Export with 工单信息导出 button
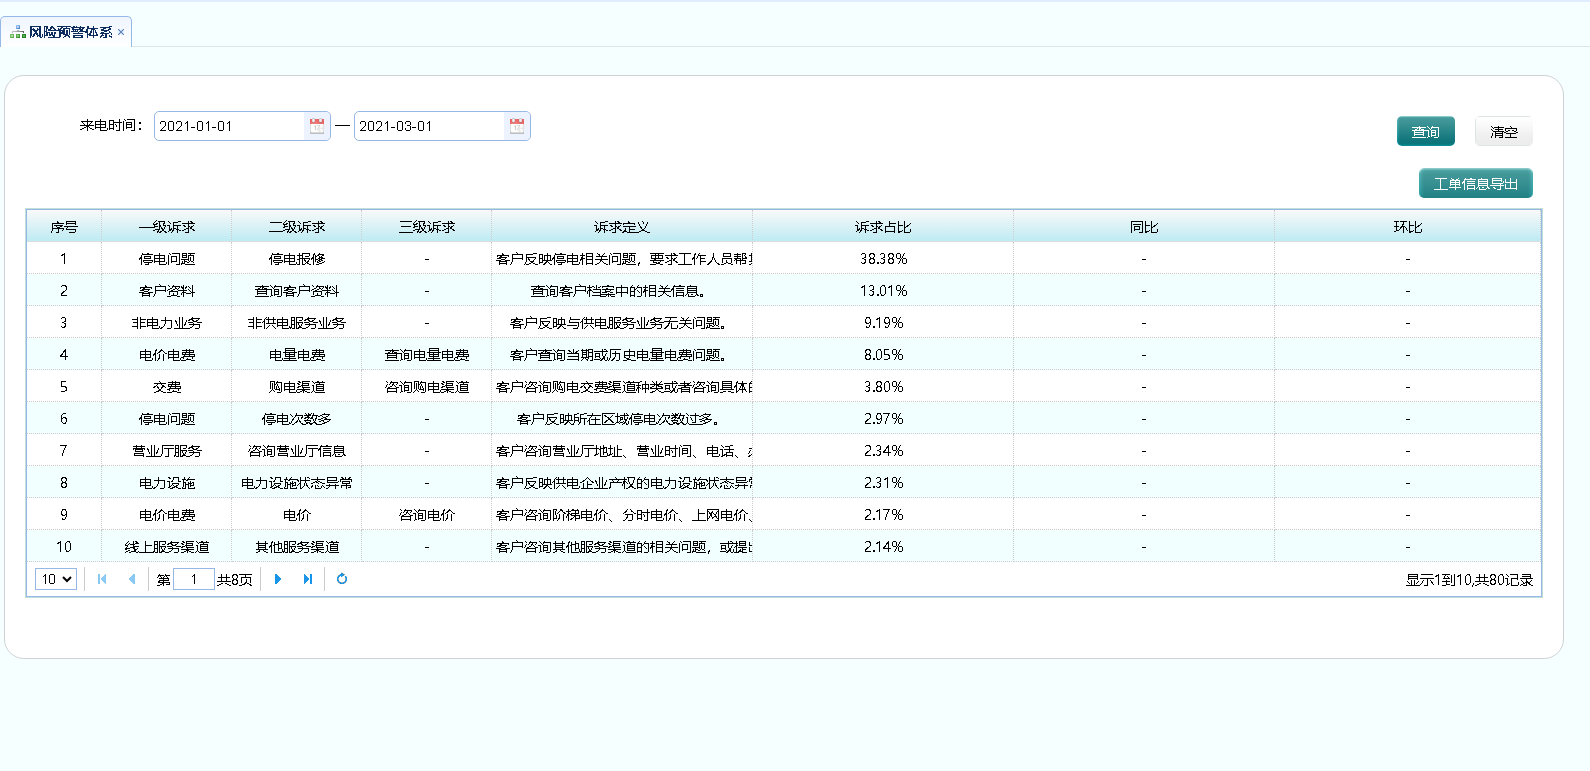 point(1476,184)
